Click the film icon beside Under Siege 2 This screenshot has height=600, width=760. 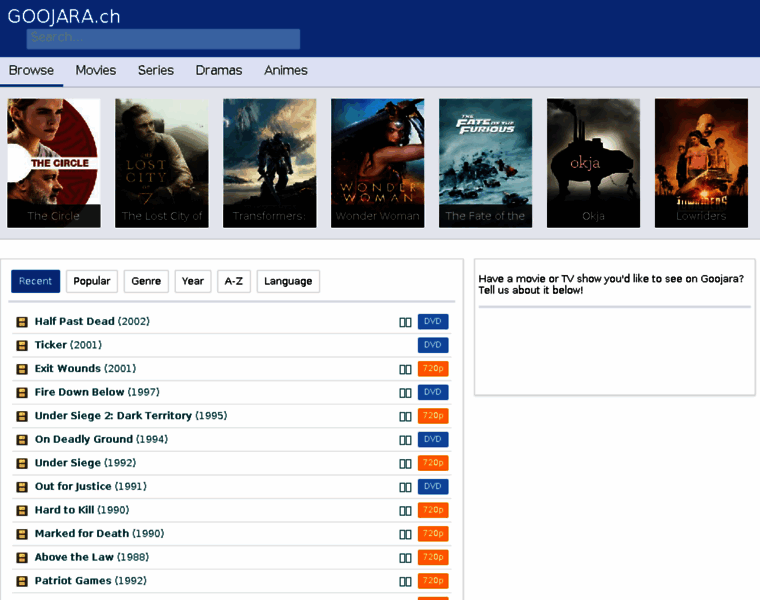[x=22, y=416]
